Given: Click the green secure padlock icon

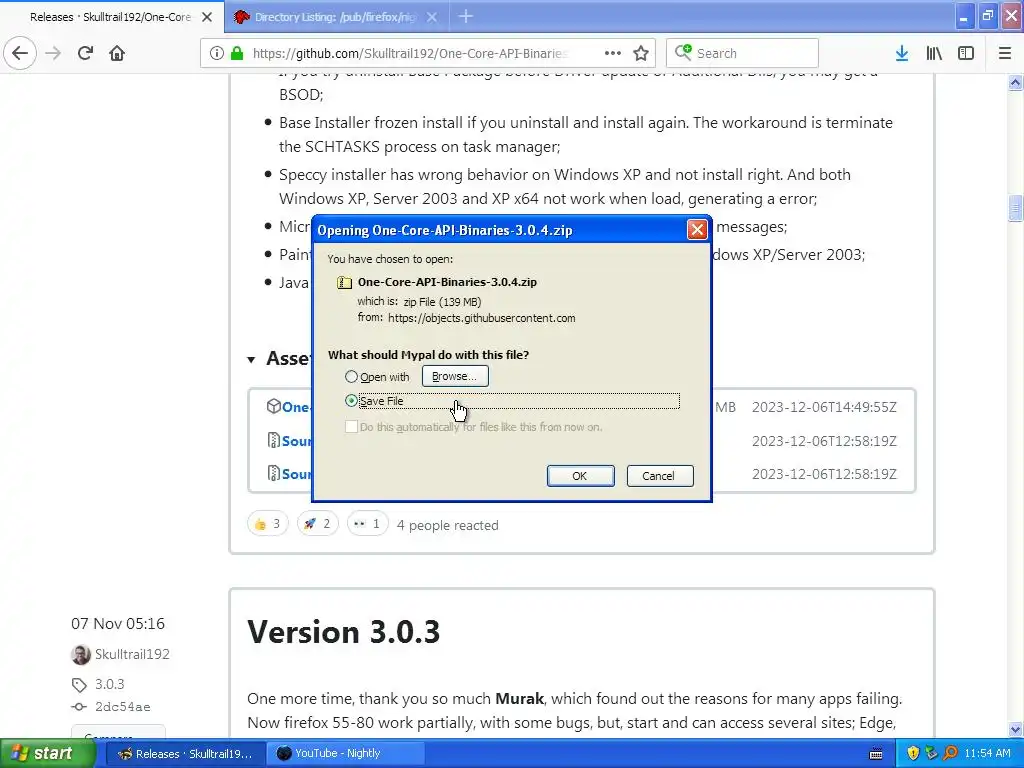Looking at the screenshot, I should click(237, 53).
